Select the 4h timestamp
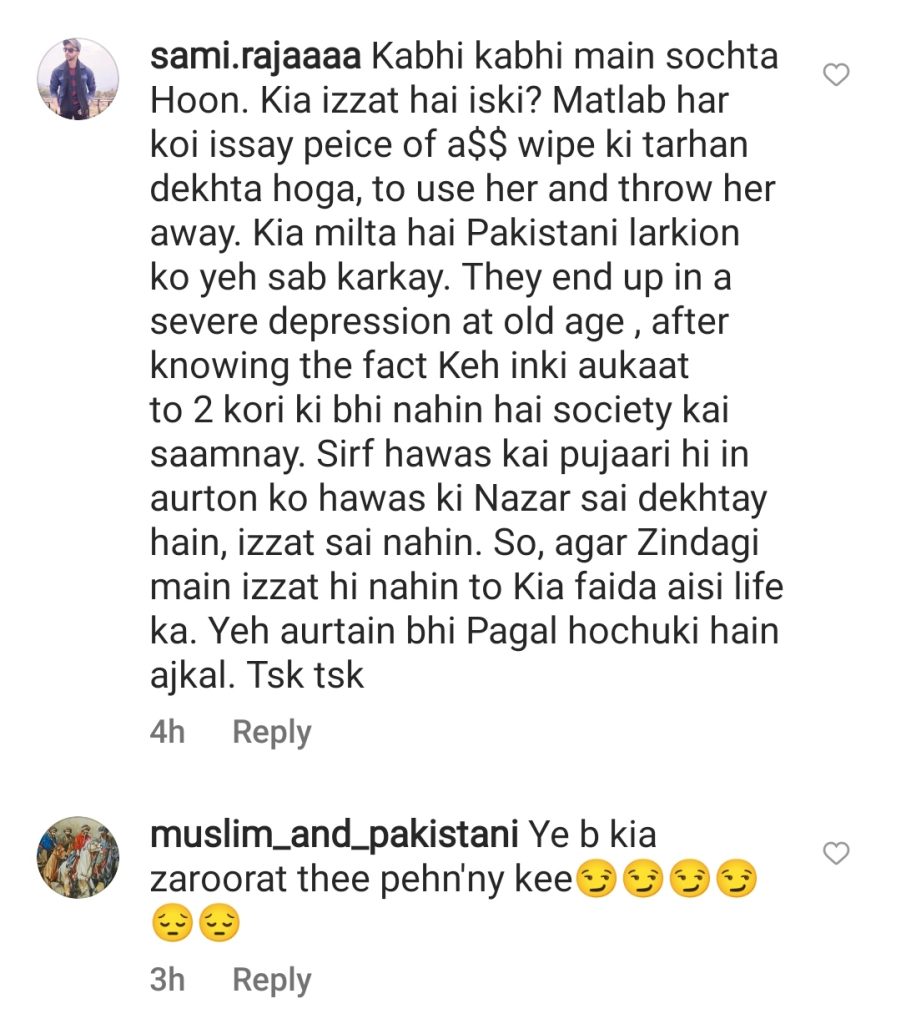Image resolution: width=901 pixels, height=1024 pixels. point(167,731)
